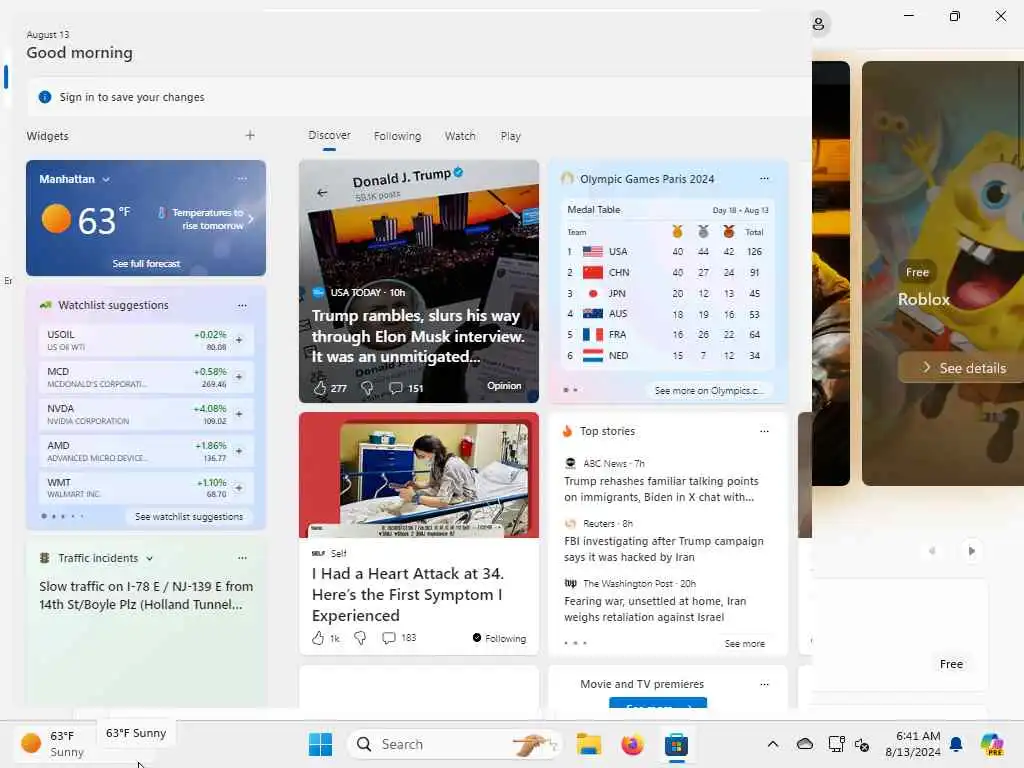Open Olympic Games card more options

pos(764,178)
